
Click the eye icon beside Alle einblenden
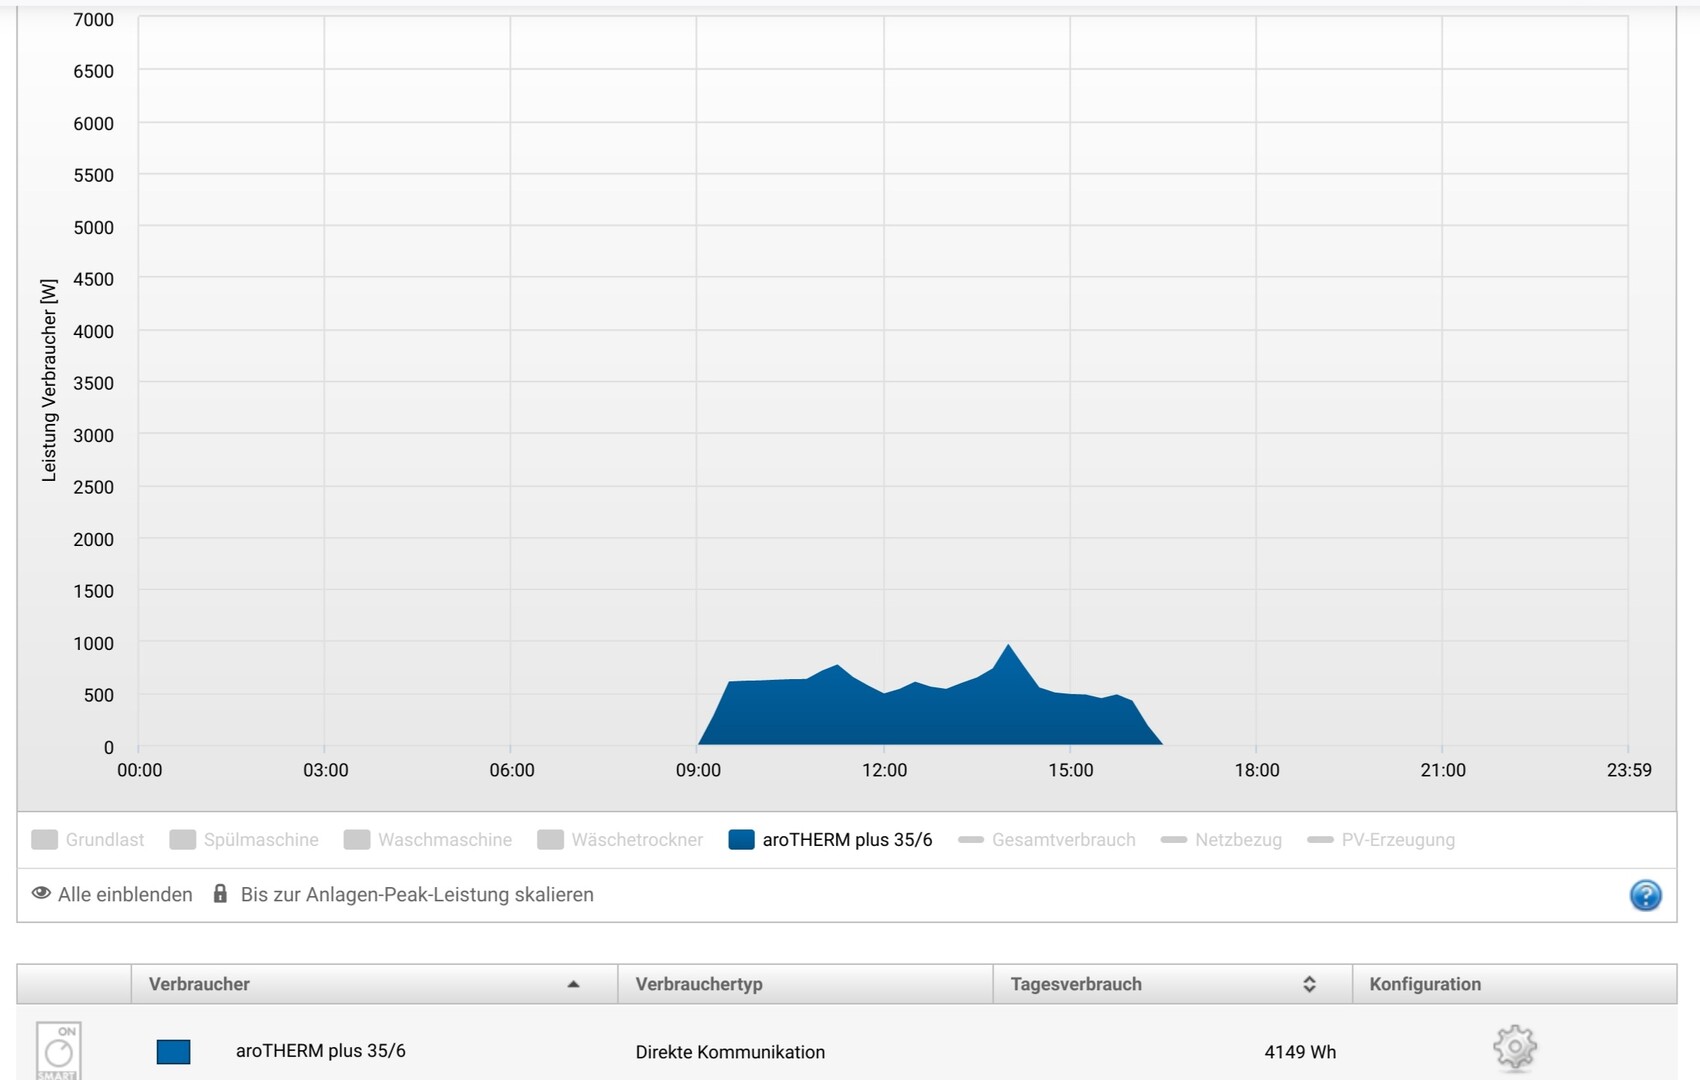(41, 893)
